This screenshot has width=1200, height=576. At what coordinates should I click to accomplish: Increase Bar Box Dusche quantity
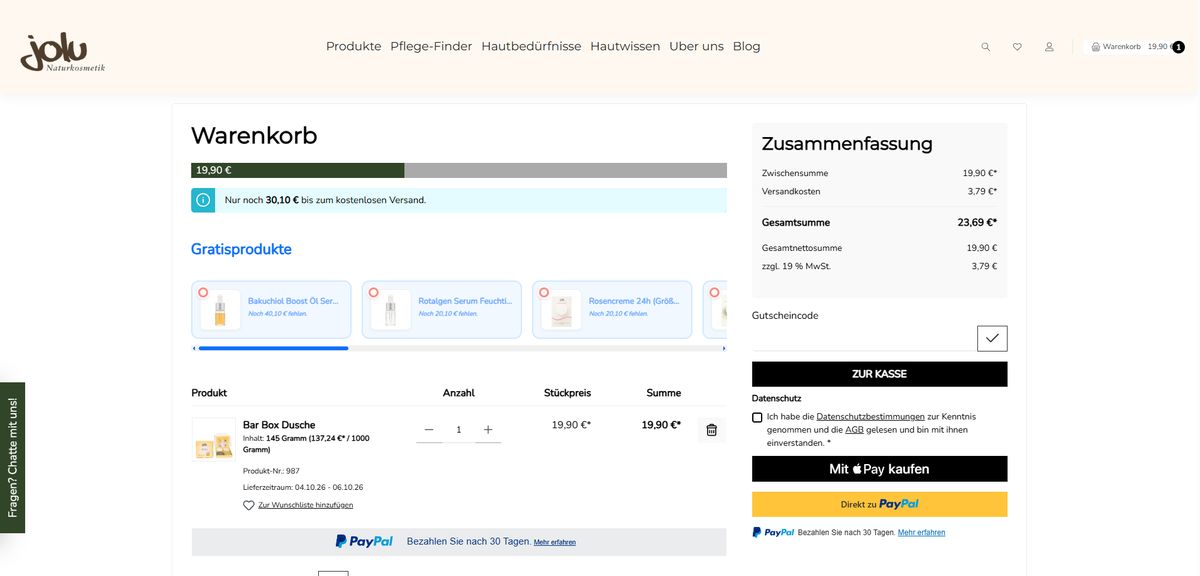(488, 430)
